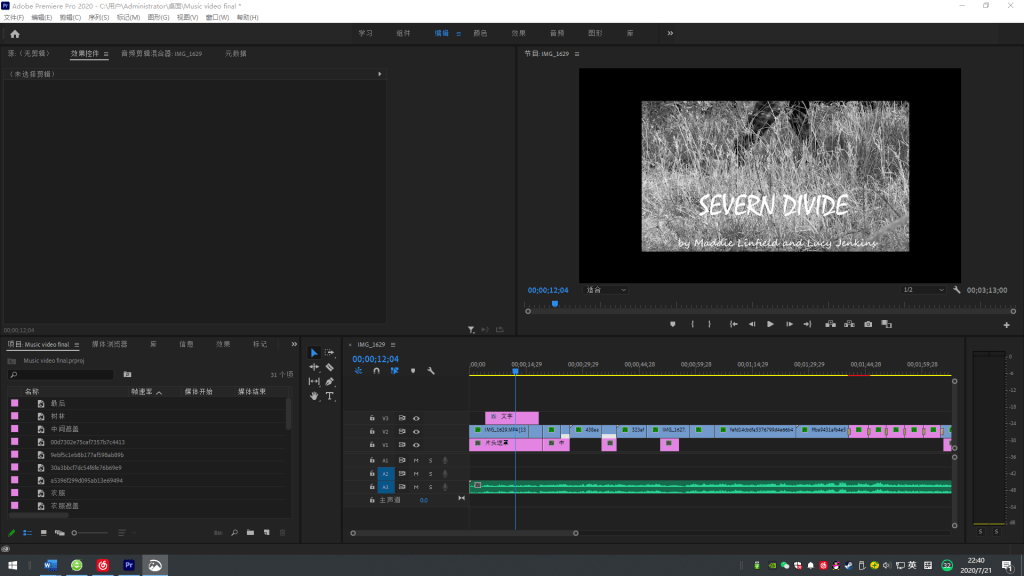Open timeline display settings wrench
1024x576 pixels.
(431, 371)
